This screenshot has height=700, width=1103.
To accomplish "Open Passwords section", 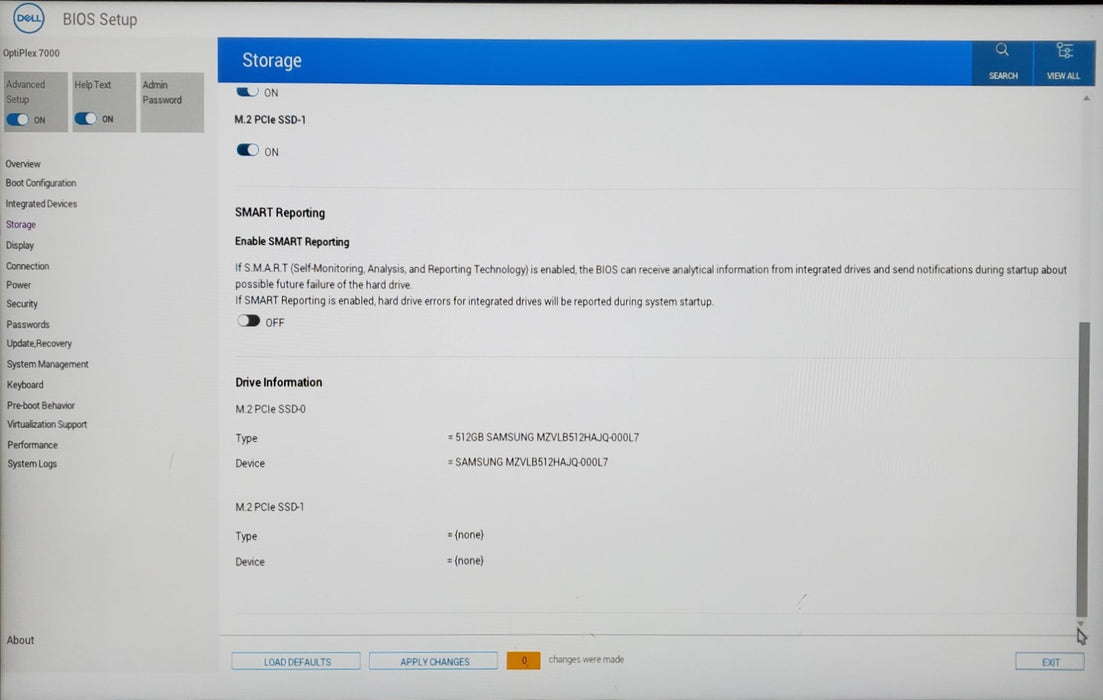I will 28,324.
